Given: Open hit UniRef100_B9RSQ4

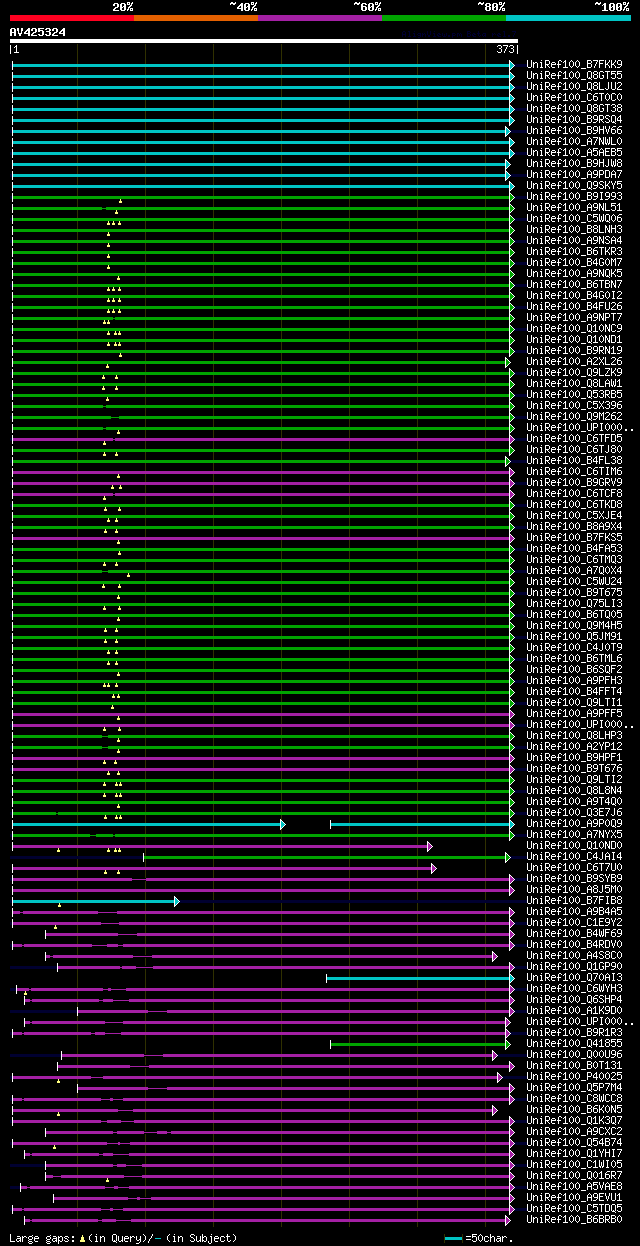Looking at the screenshot, I should [574, 120].
